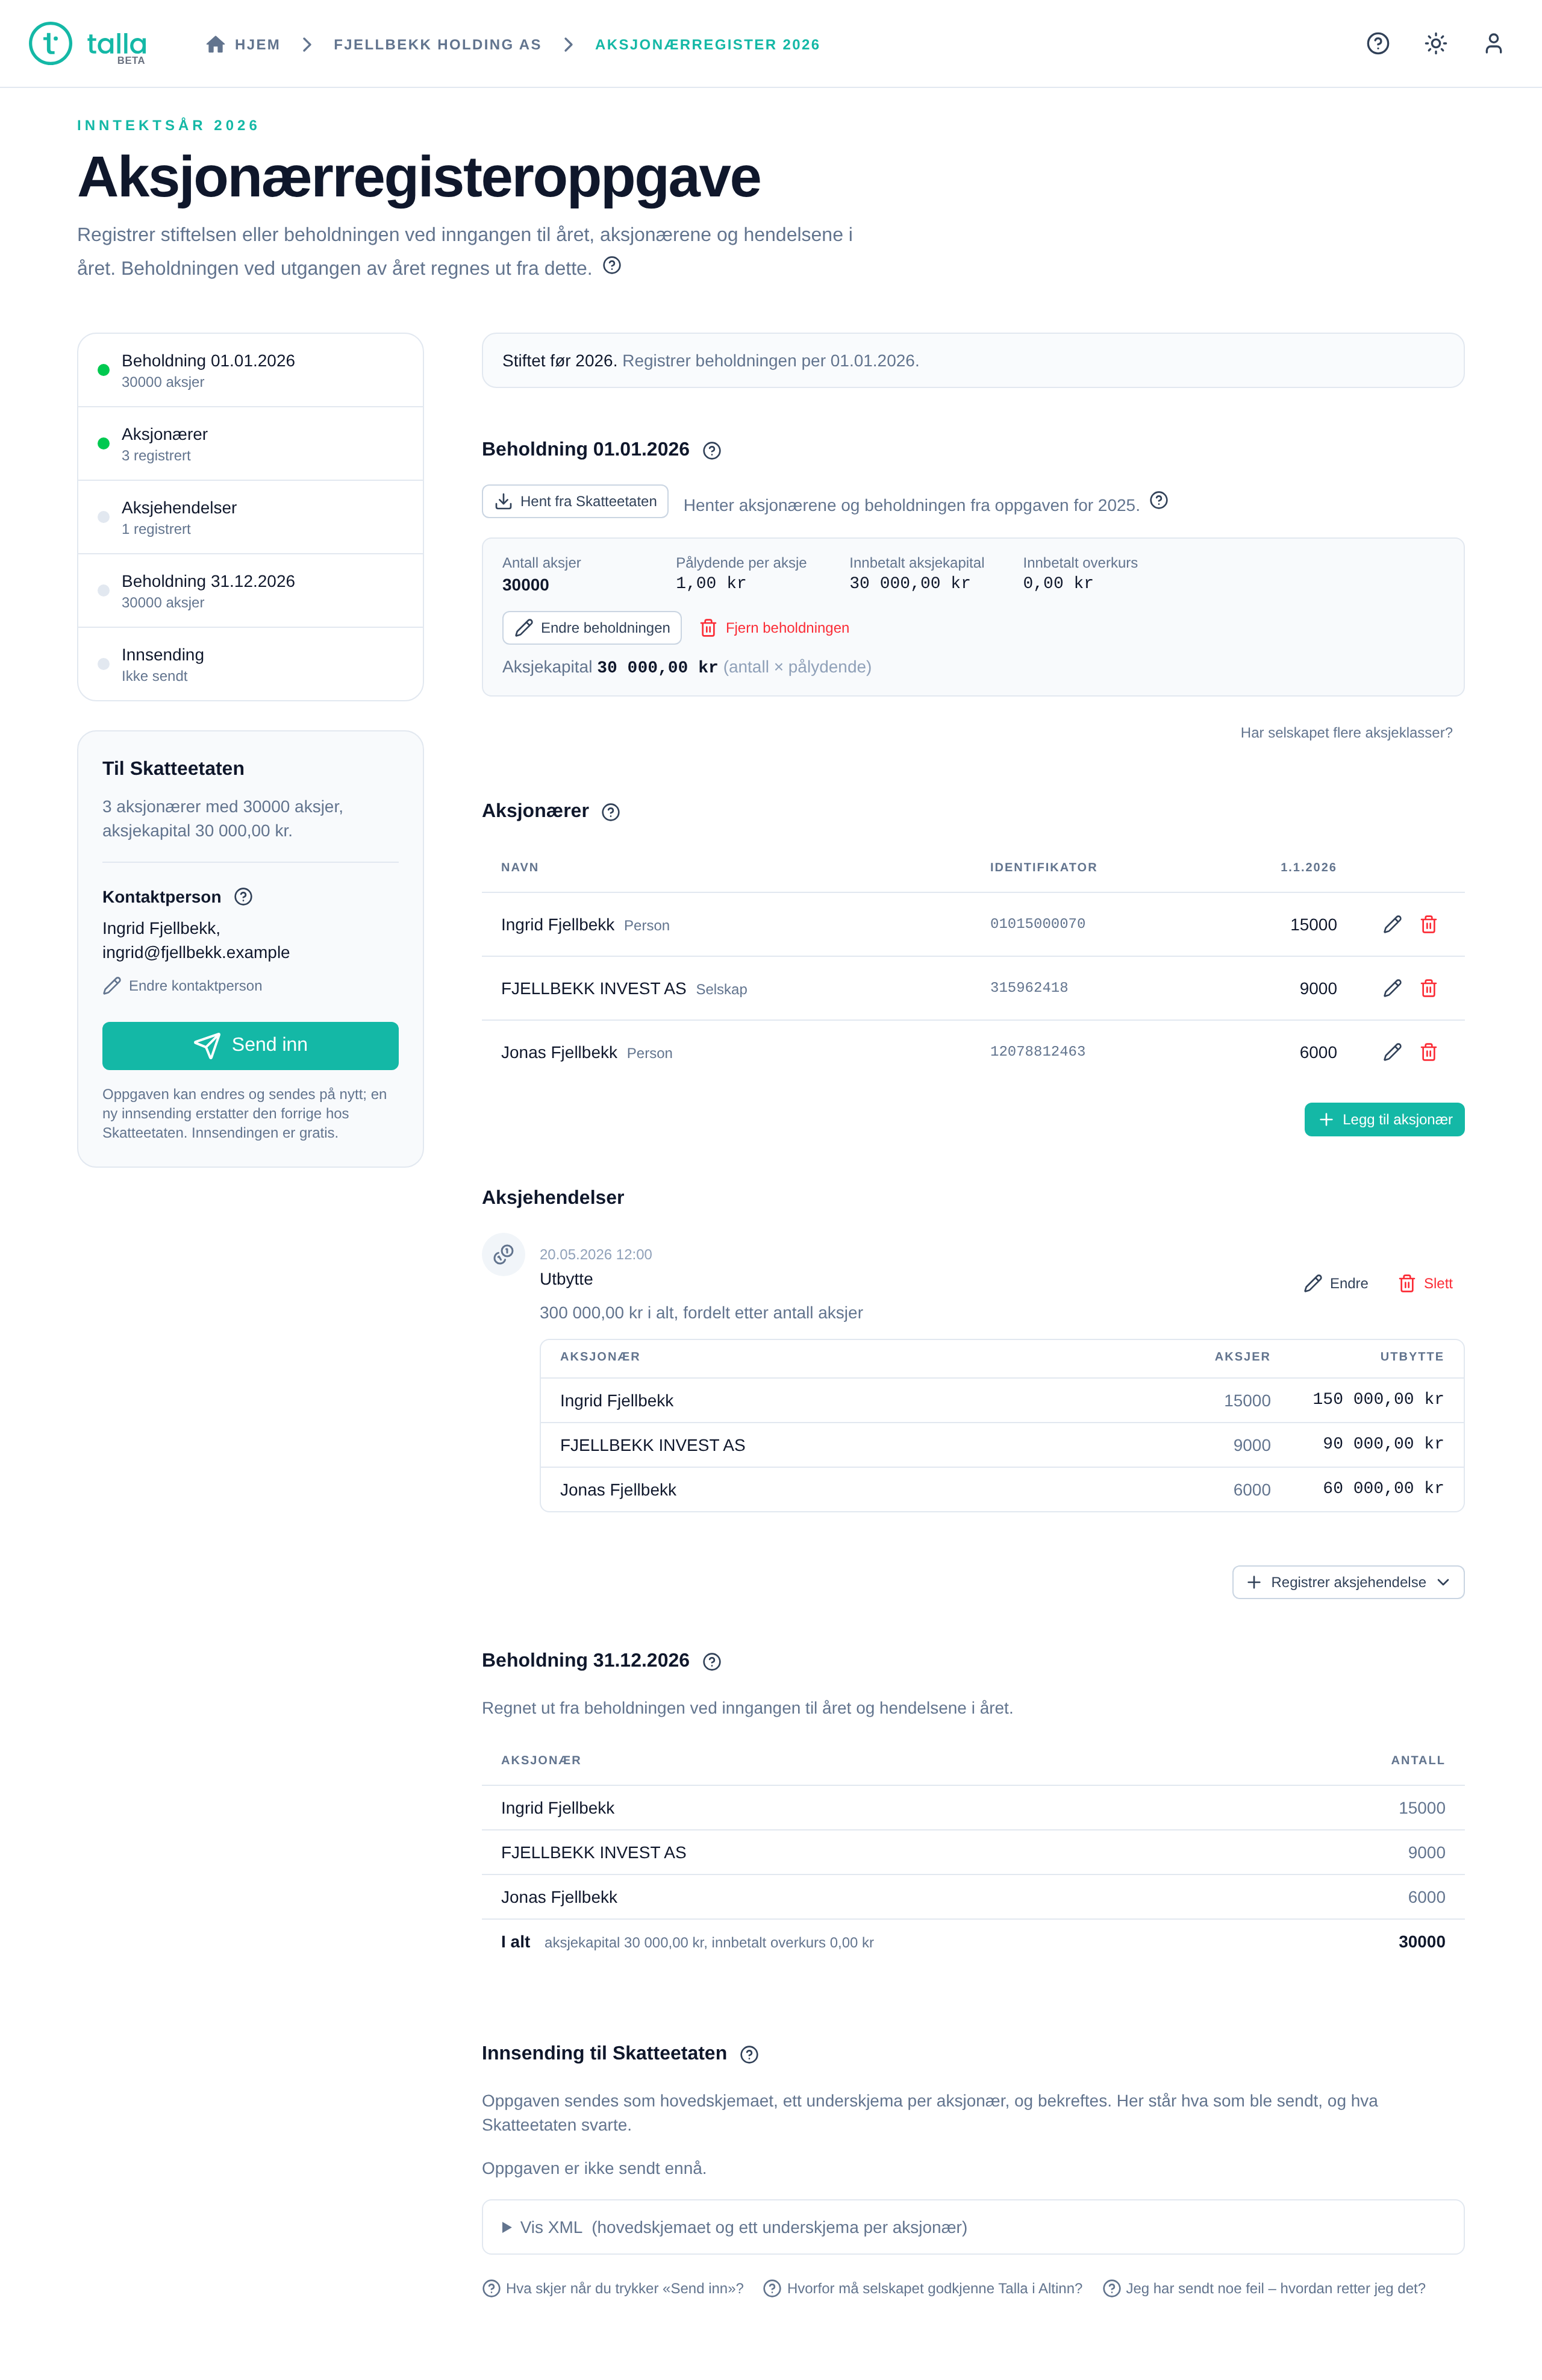
Task: Open help icon beside Beholdning 01.01.2026 heading
Action: (712, 450)
